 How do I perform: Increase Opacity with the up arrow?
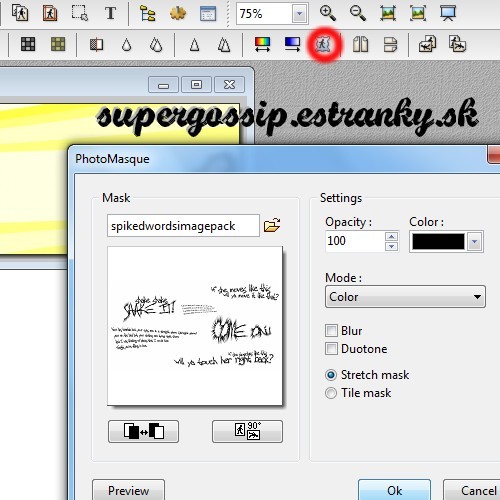(x=391, y=236)
